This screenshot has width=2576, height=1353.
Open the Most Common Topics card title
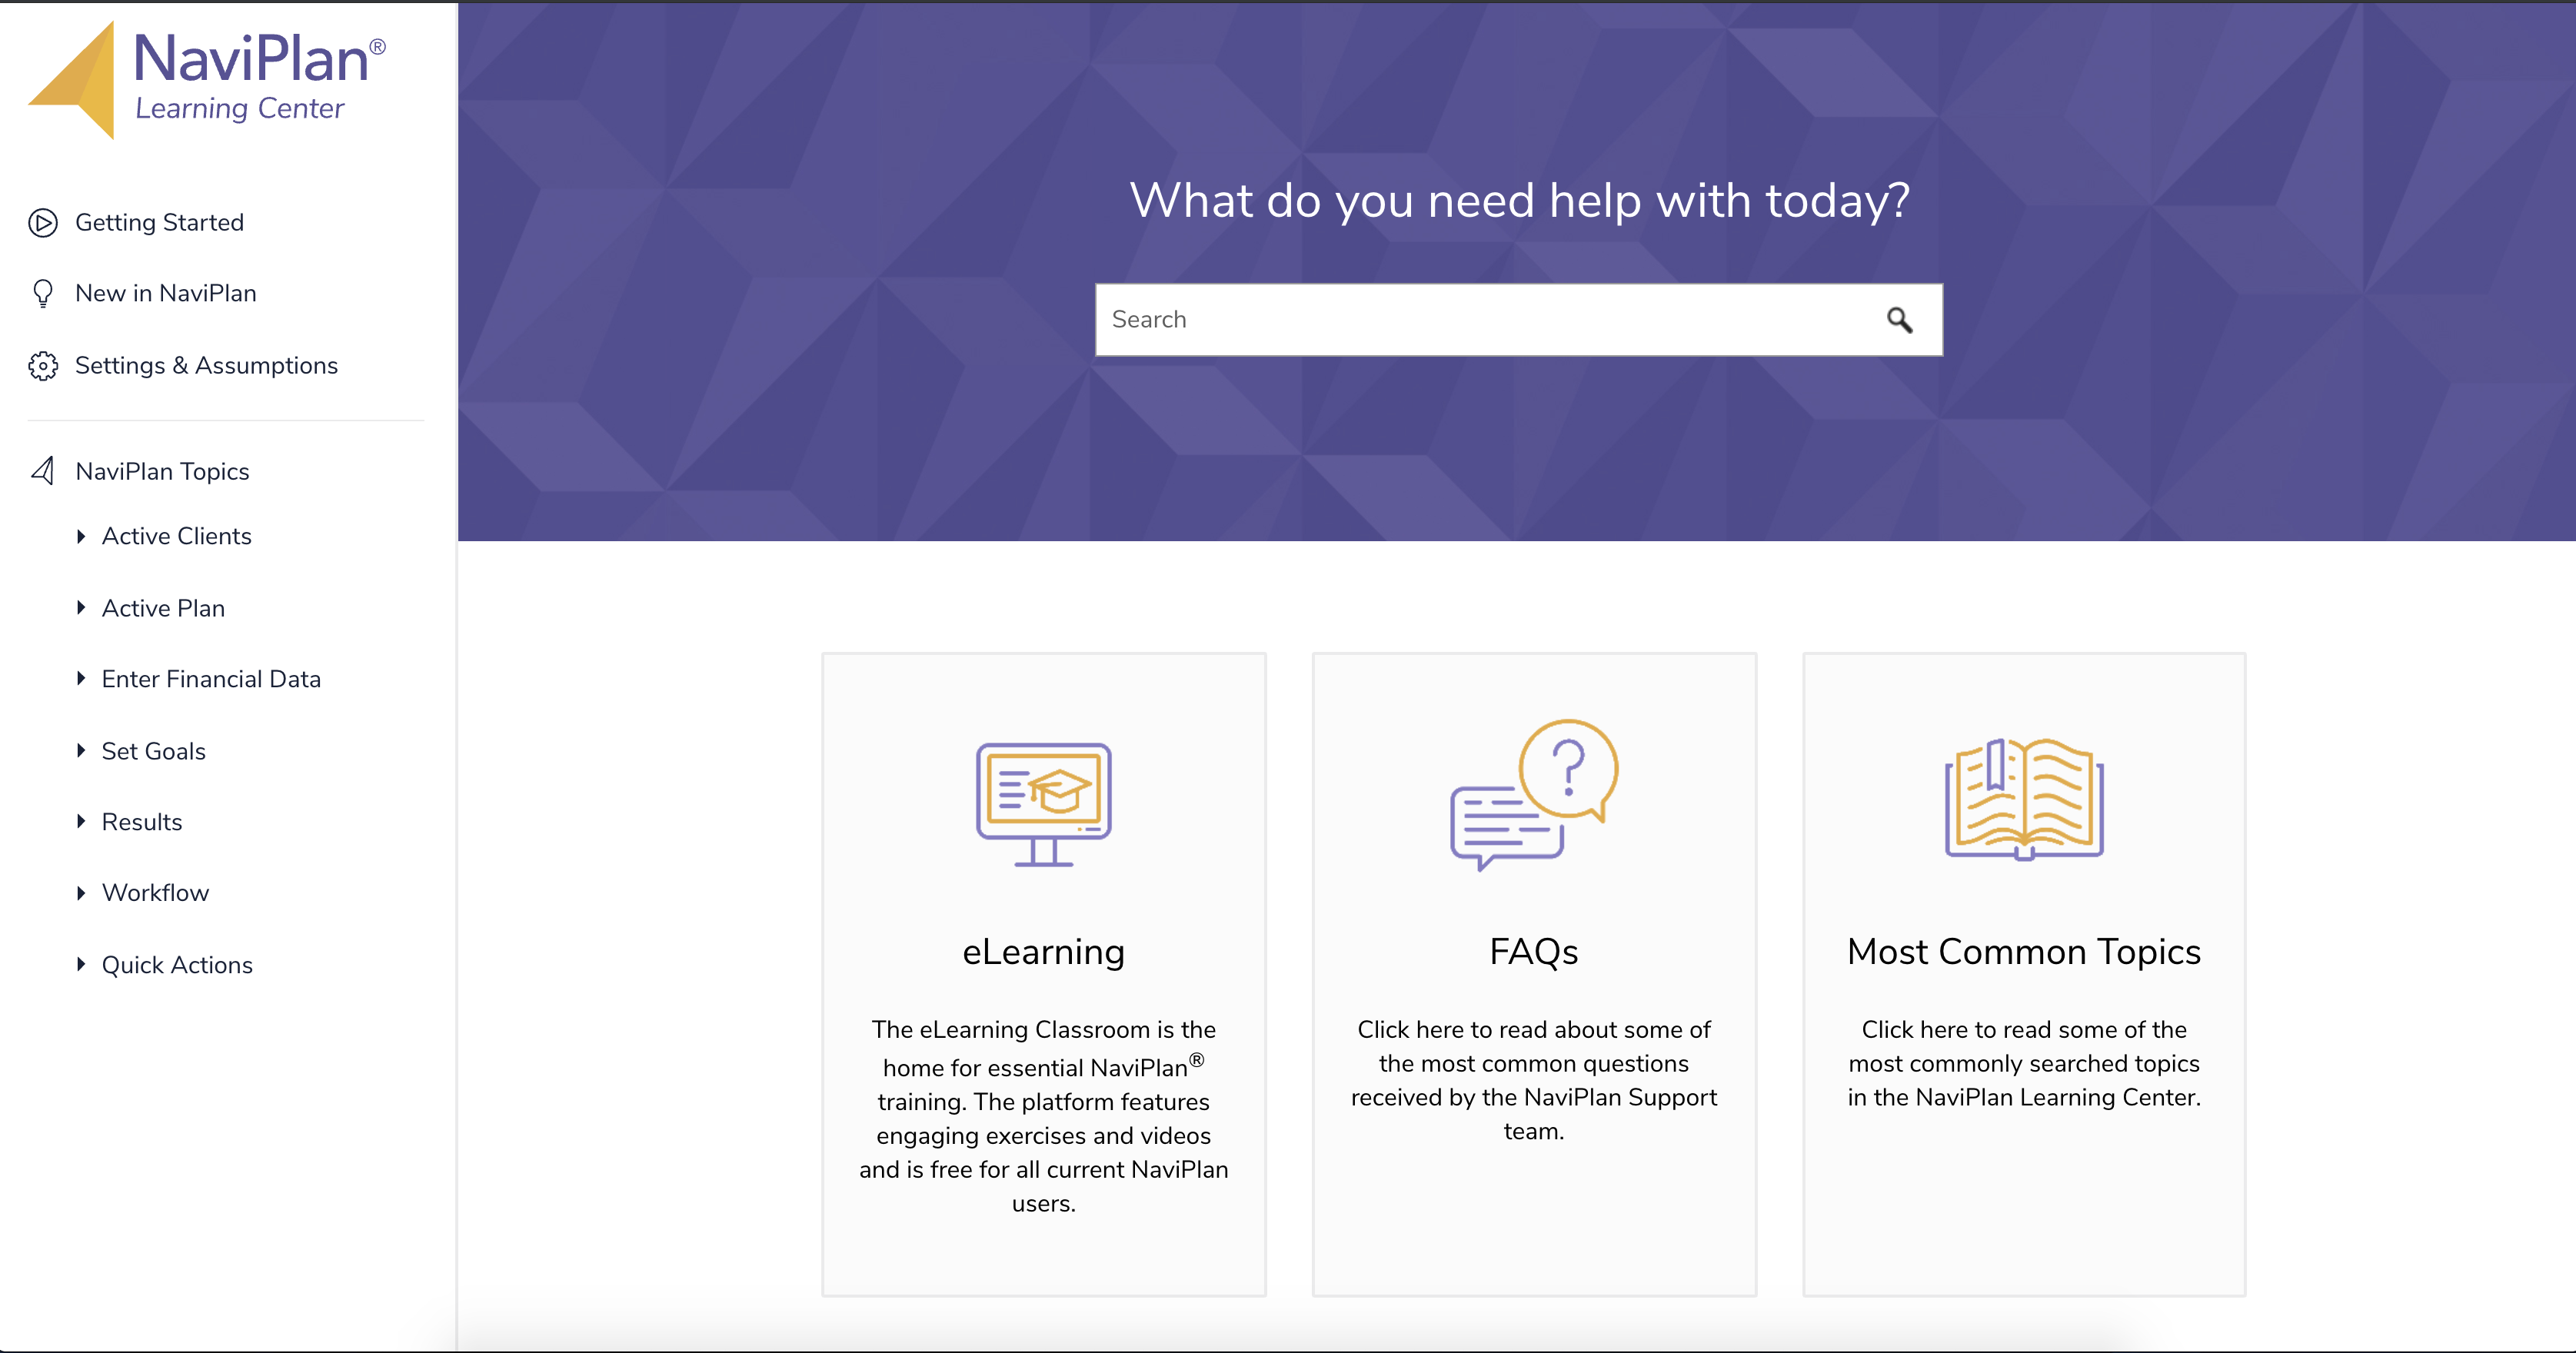coord(2024,951)
